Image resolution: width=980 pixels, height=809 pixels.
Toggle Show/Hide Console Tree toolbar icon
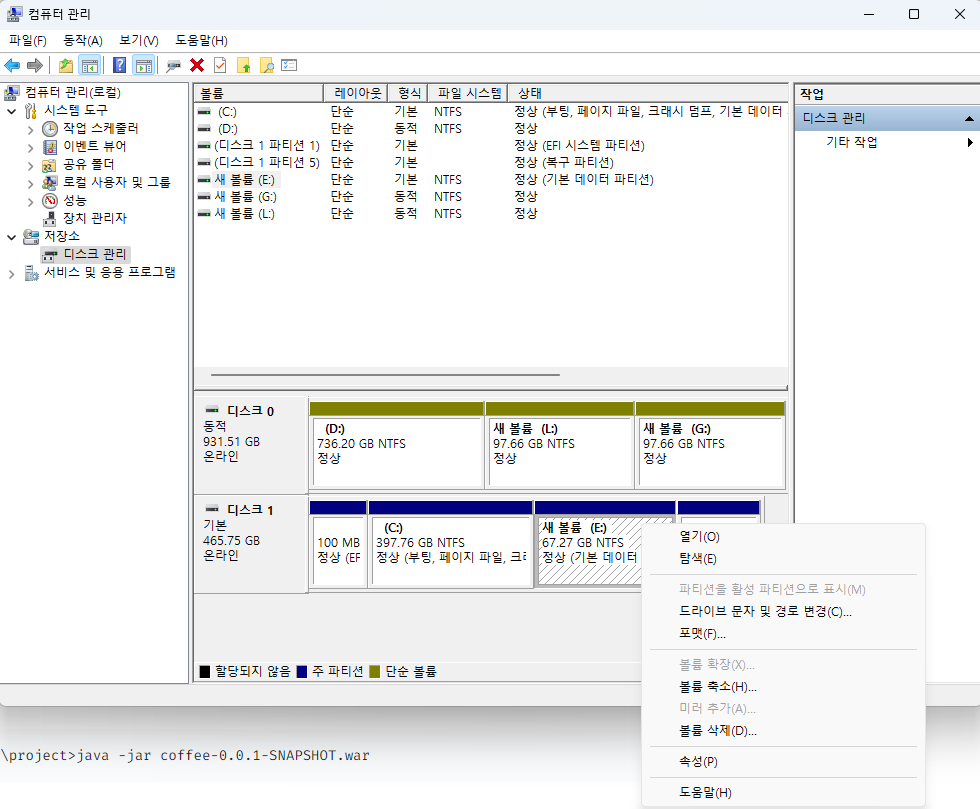click(90, 65)
